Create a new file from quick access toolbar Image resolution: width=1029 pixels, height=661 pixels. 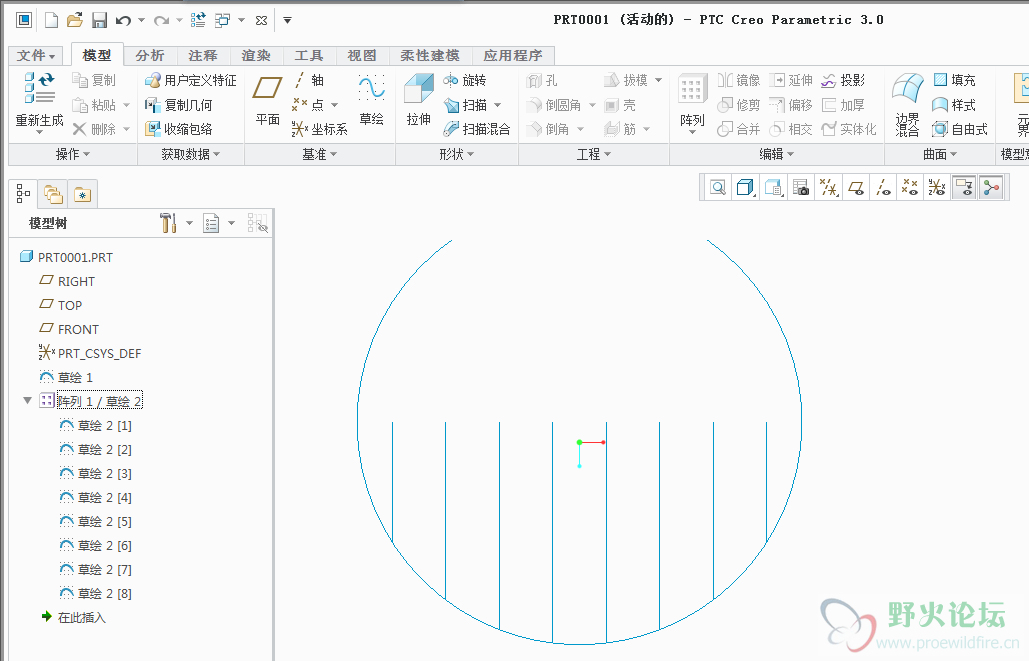coord(51,20)
